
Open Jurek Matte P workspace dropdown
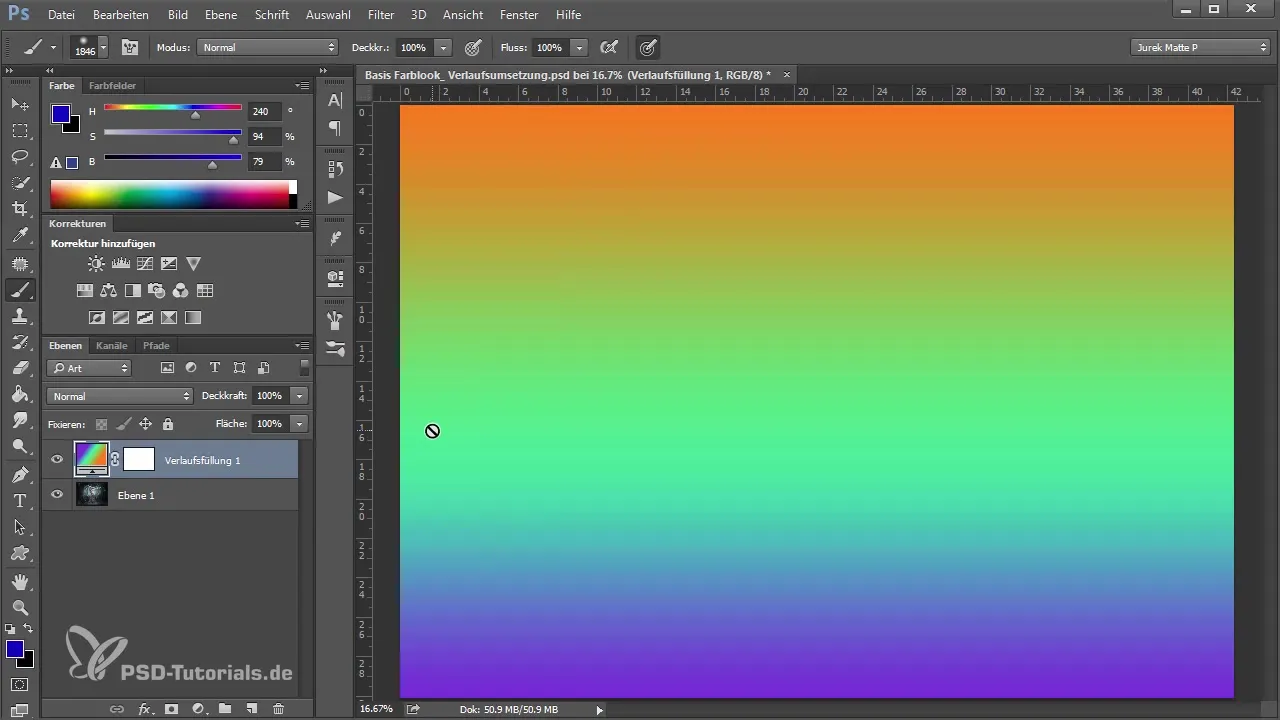(1200, 47)
